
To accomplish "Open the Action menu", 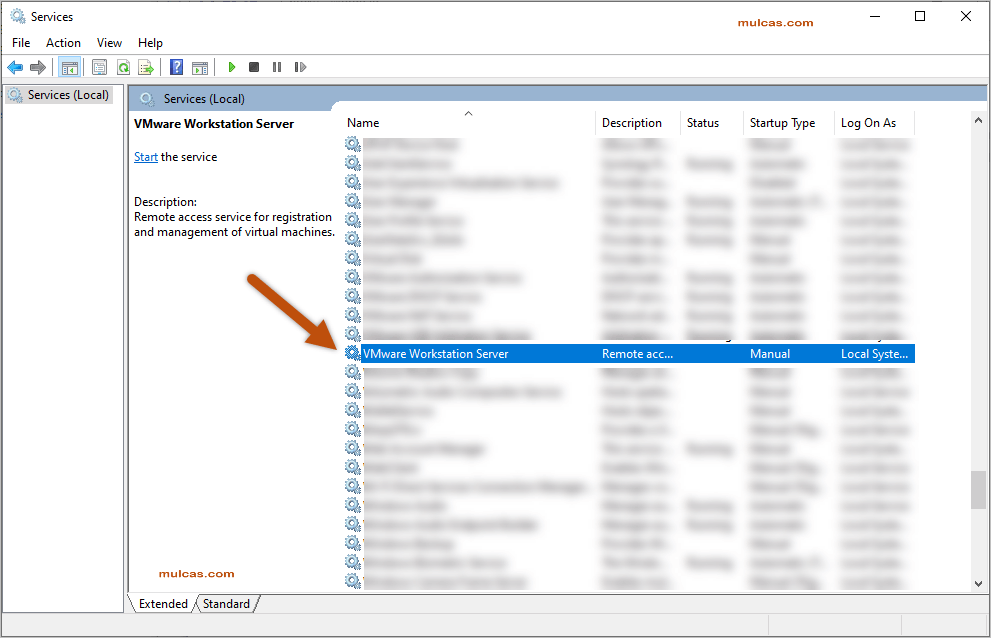I will tap(63, 43).
